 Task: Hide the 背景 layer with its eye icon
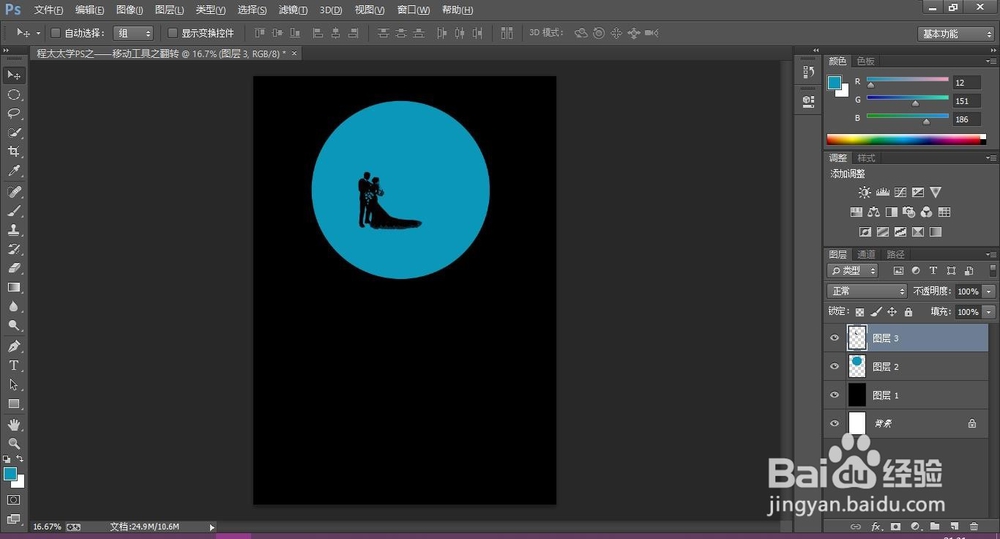(834, 423)
